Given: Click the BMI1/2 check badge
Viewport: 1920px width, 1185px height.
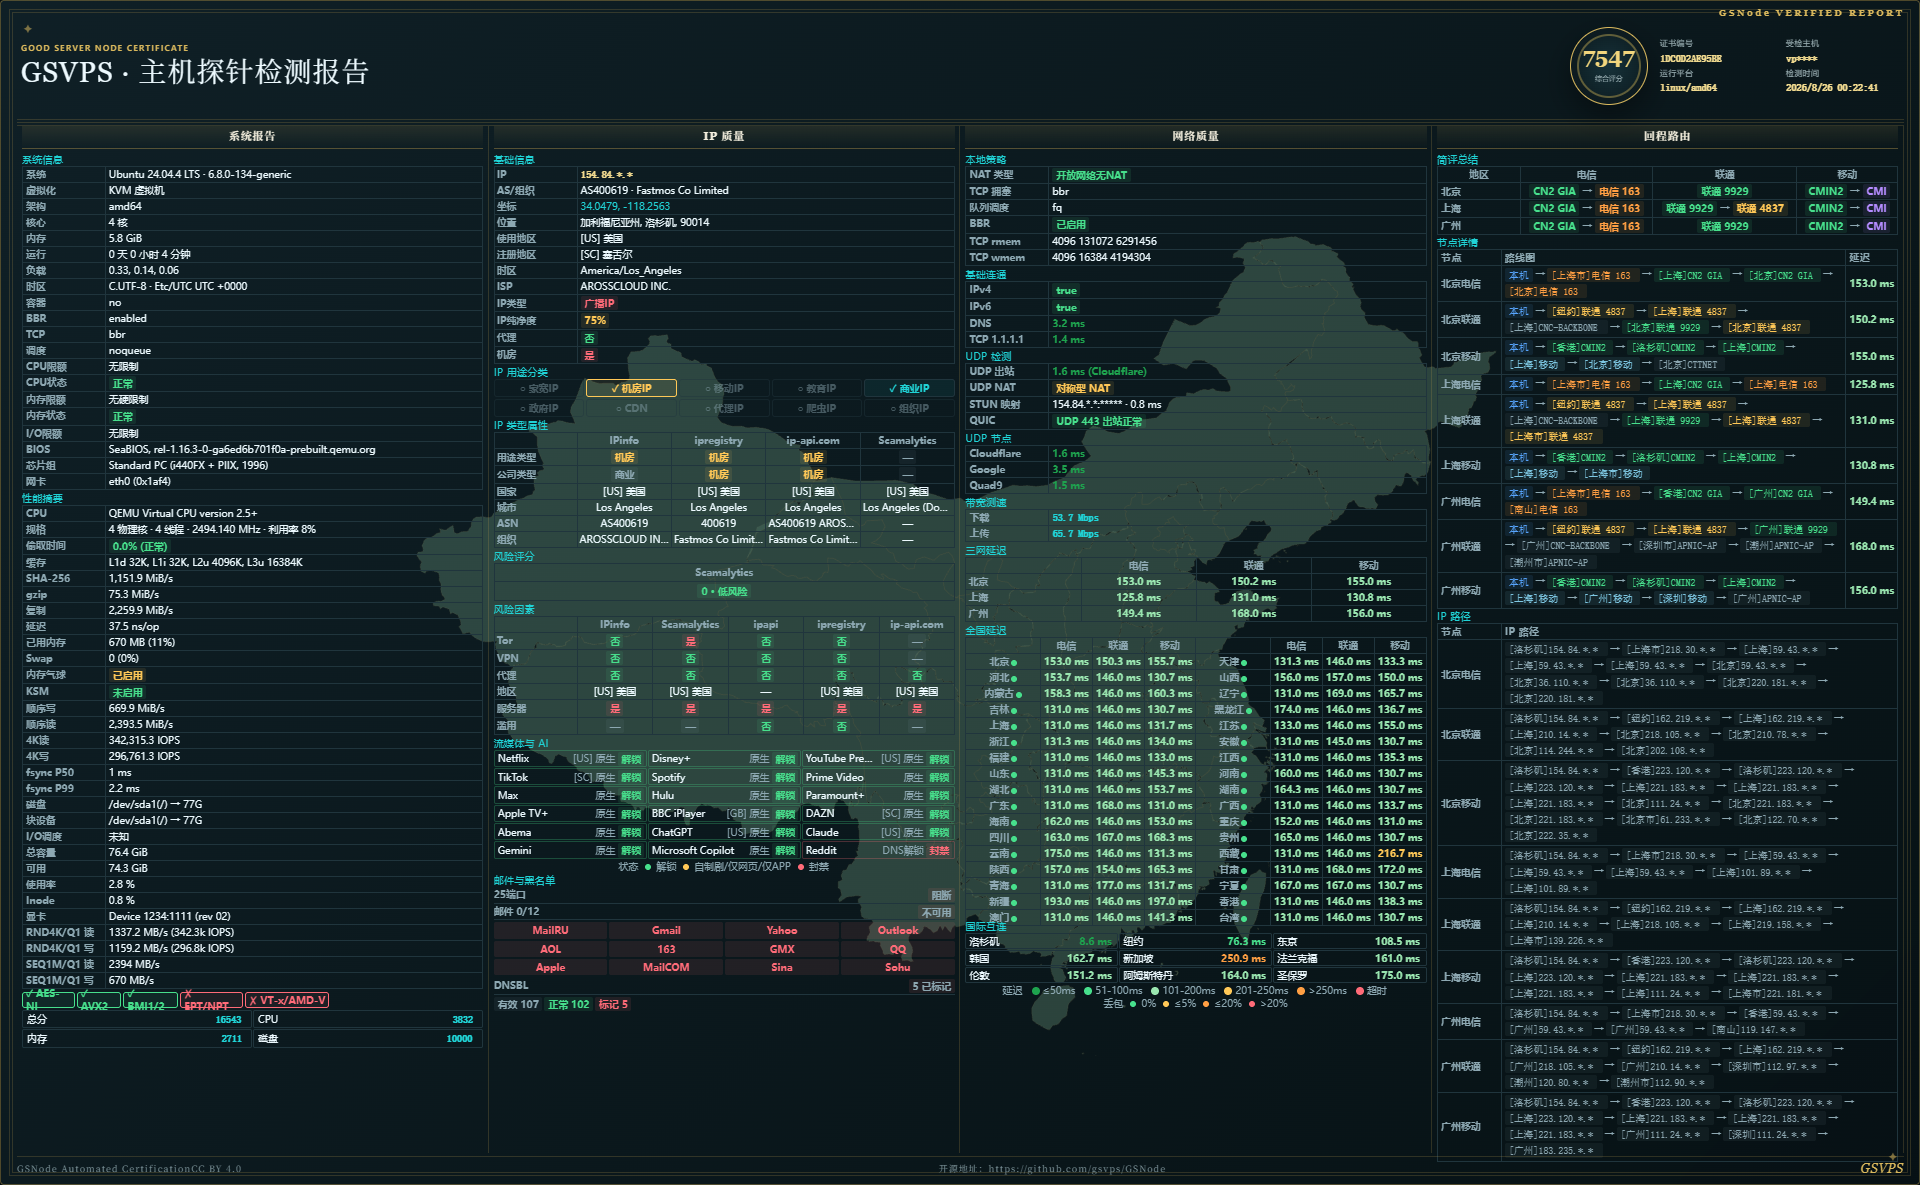Looking at the screenshot, I should coord(151,1000).
